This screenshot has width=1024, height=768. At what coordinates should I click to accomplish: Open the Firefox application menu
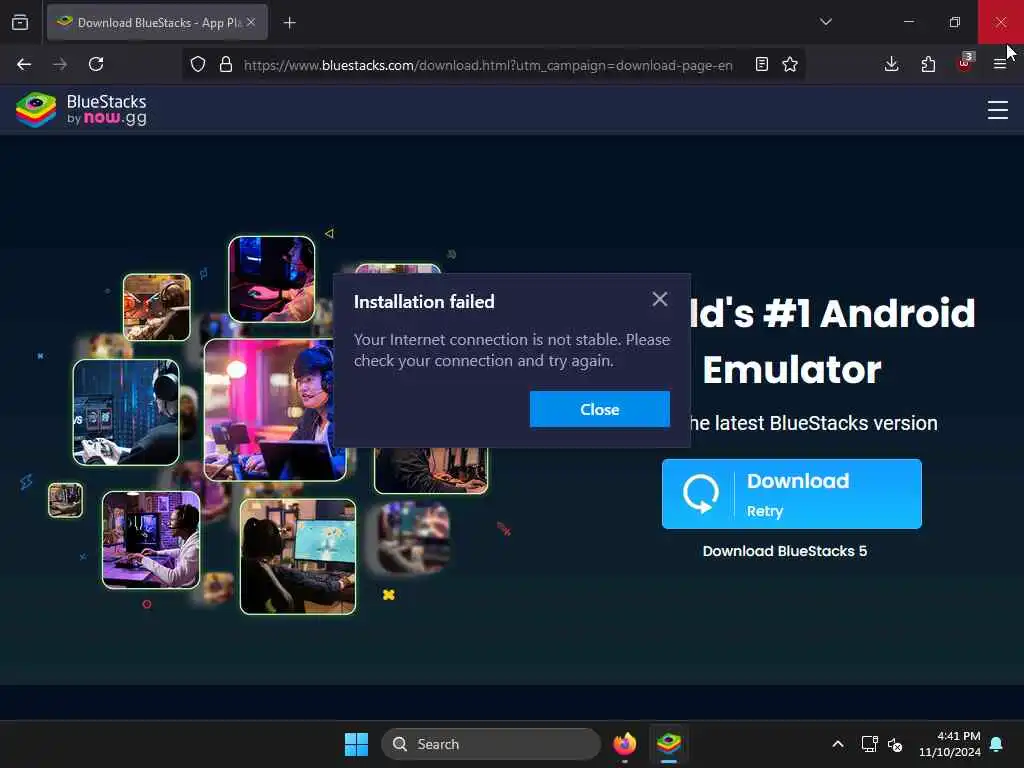pos(999,64)
